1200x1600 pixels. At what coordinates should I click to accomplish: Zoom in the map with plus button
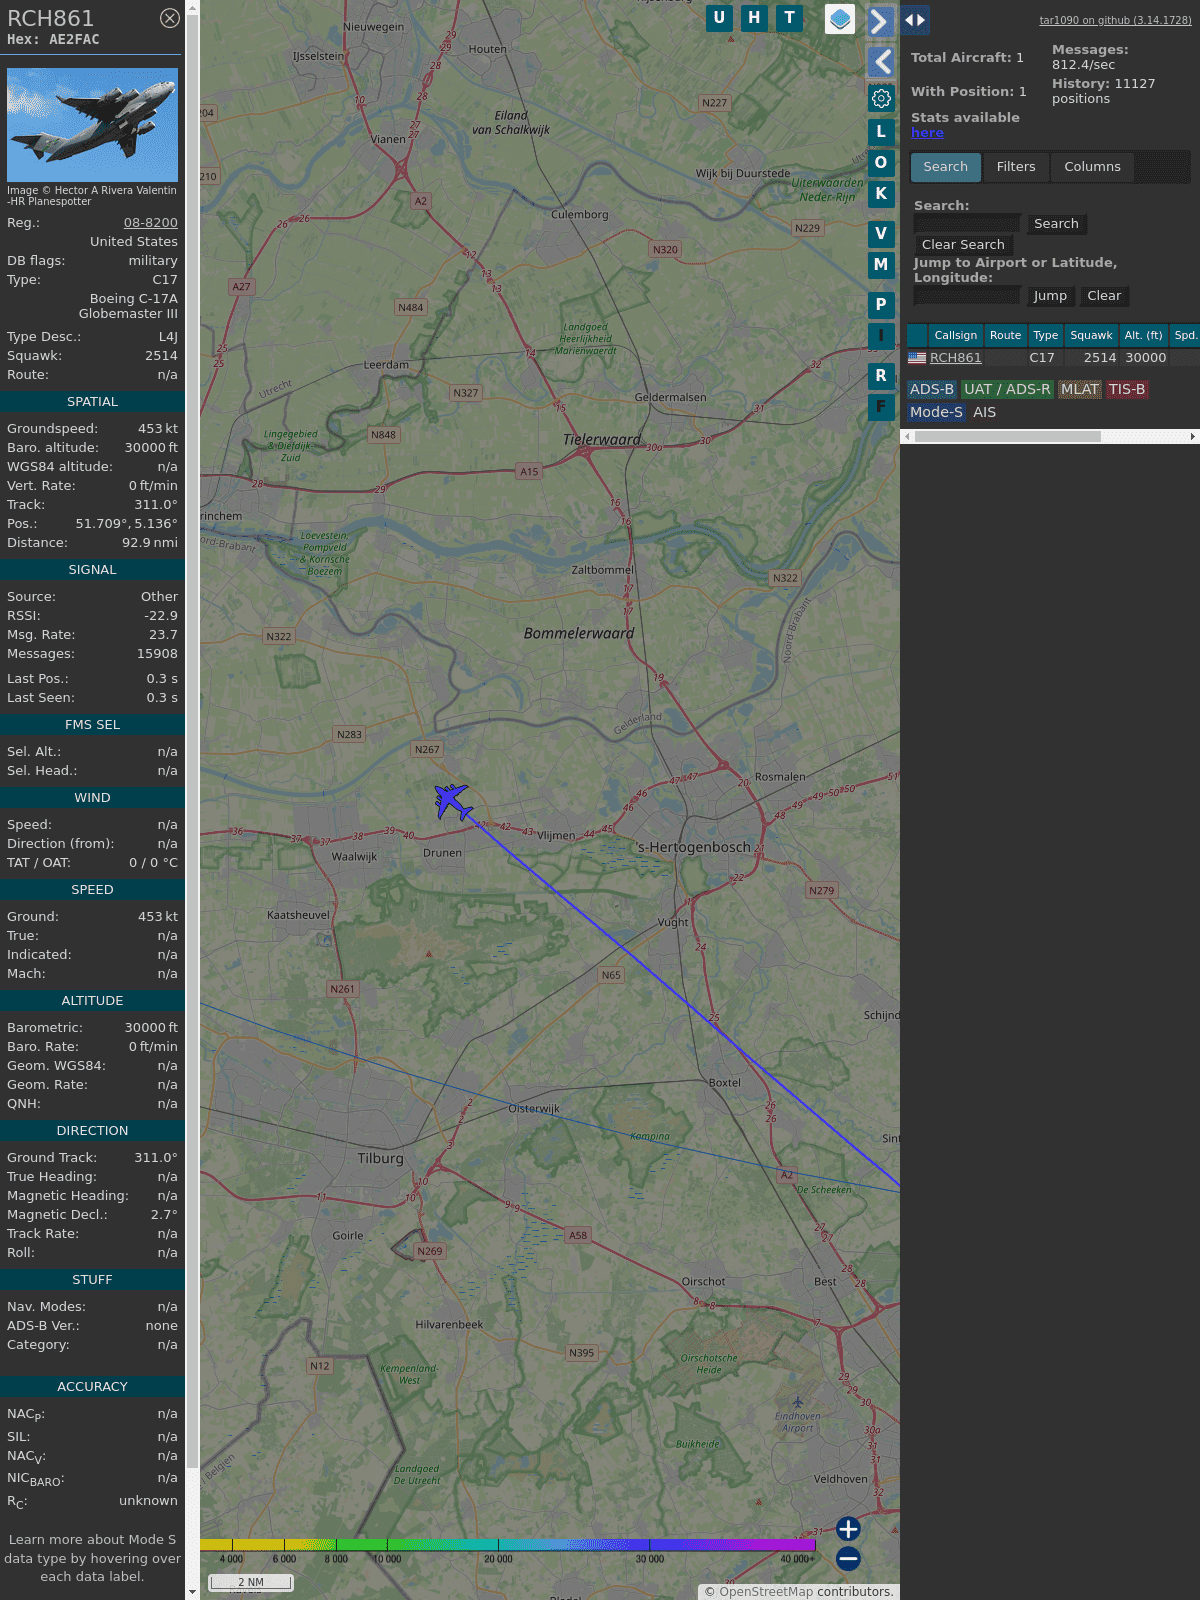tap(848, 1529)
